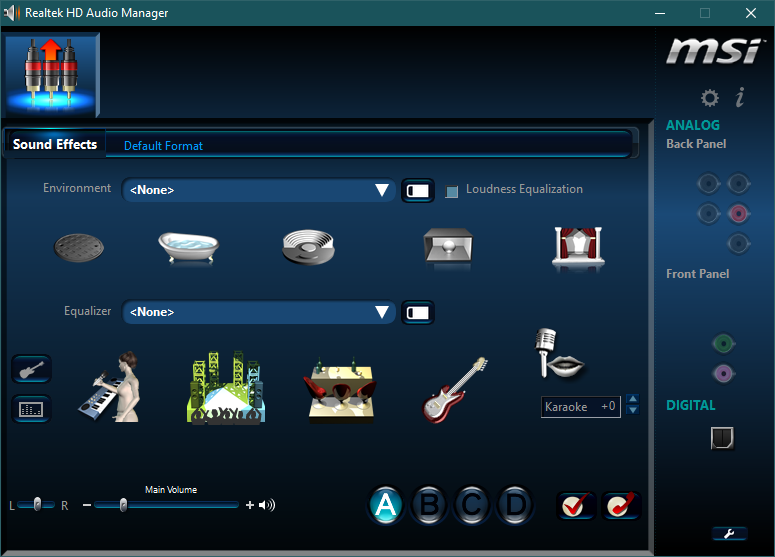Click the Karaoke +0 value field
The image size is (775, 557).
point(581,407)
